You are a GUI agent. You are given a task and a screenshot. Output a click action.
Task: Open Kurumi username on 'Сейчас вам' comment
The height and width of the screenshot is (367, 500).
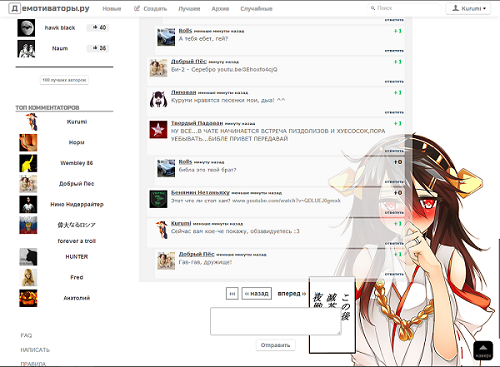click(x=181, y=223)
